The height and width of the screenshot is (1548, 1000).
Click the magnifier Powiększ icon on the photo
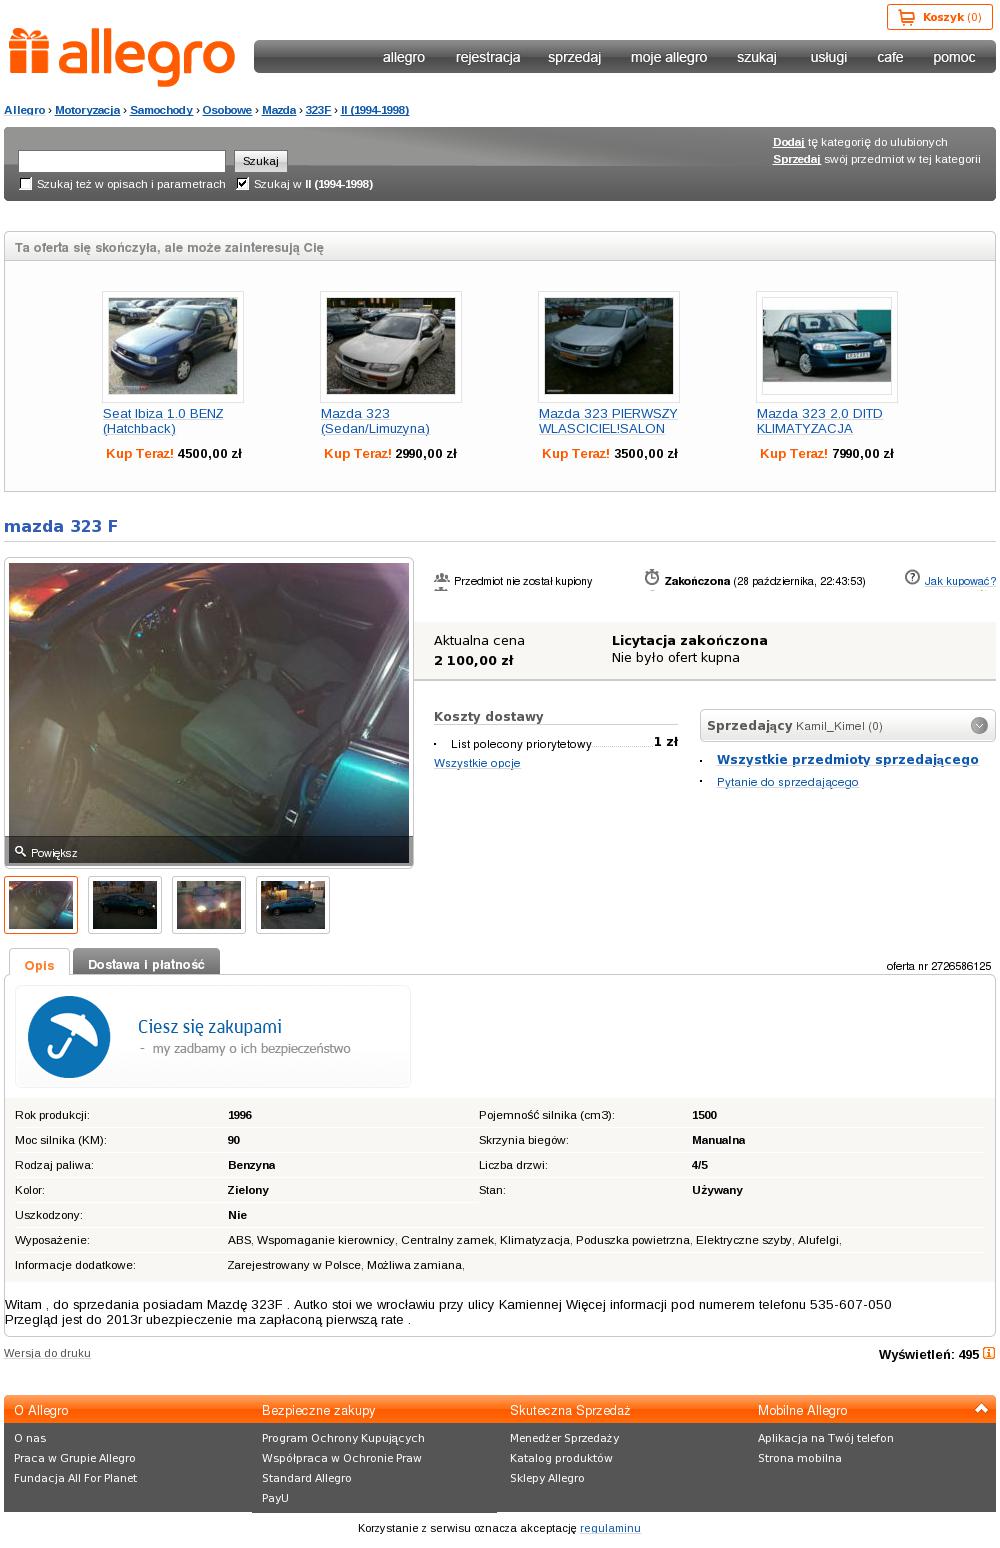coord(20,852)
